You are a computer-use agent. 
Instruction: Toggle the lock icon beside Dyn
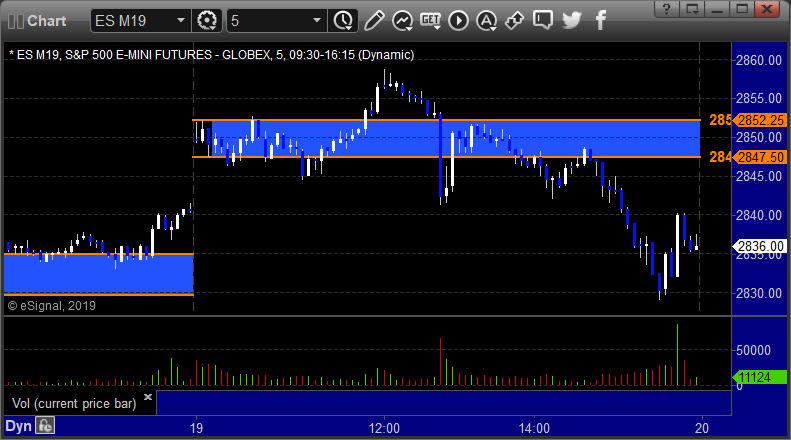(45, 426)
